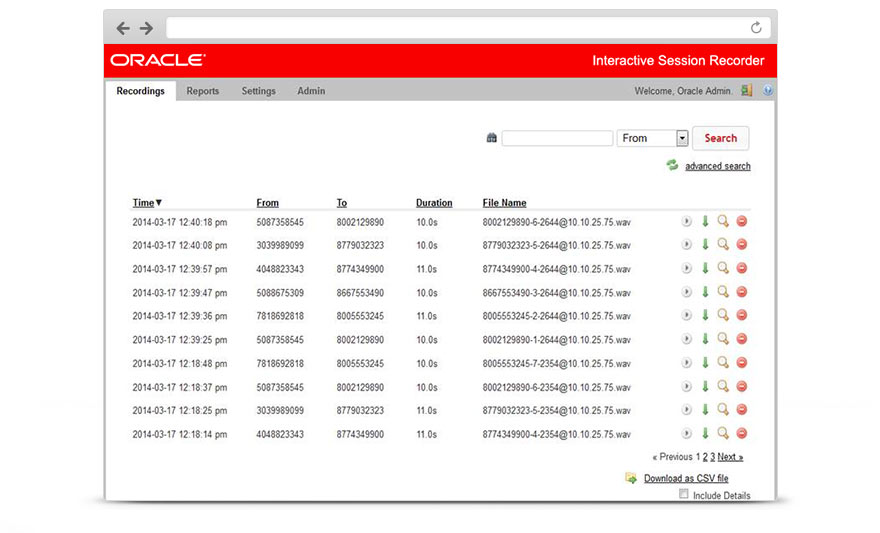Viewport: 880px width, 533px height.
Task: Download the 8005553245-7-2354 wav file
Action: [705, 362]
